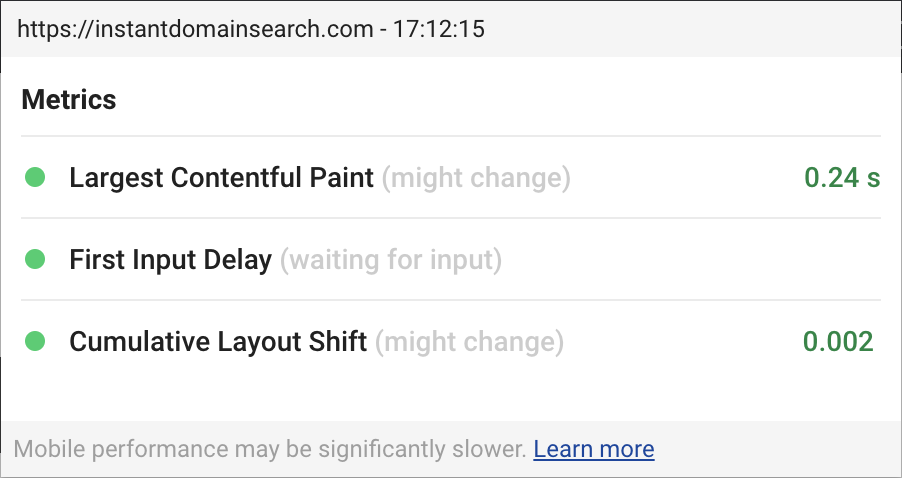Image resolution: width=902 pixels, height=478 pixels.
Task: Click the (might change) note beside CLS
Action: [469, 341]
